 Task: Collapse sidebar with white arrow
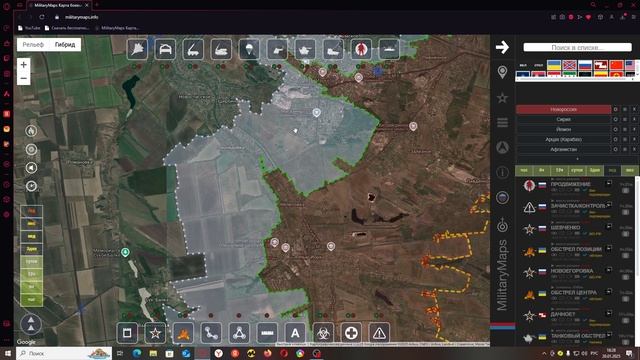click(x=502, y=47)
